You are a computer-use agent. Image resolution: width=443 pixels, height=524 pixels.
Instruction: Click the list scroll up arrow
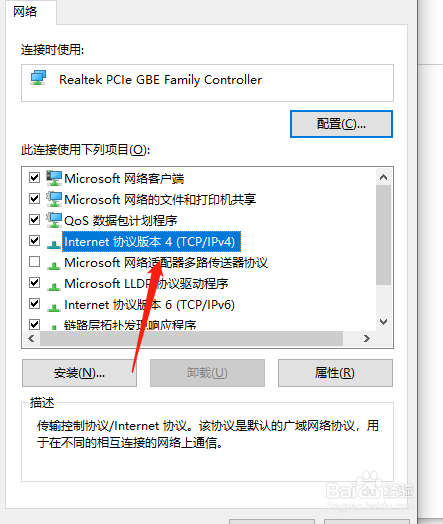(384, 177)
